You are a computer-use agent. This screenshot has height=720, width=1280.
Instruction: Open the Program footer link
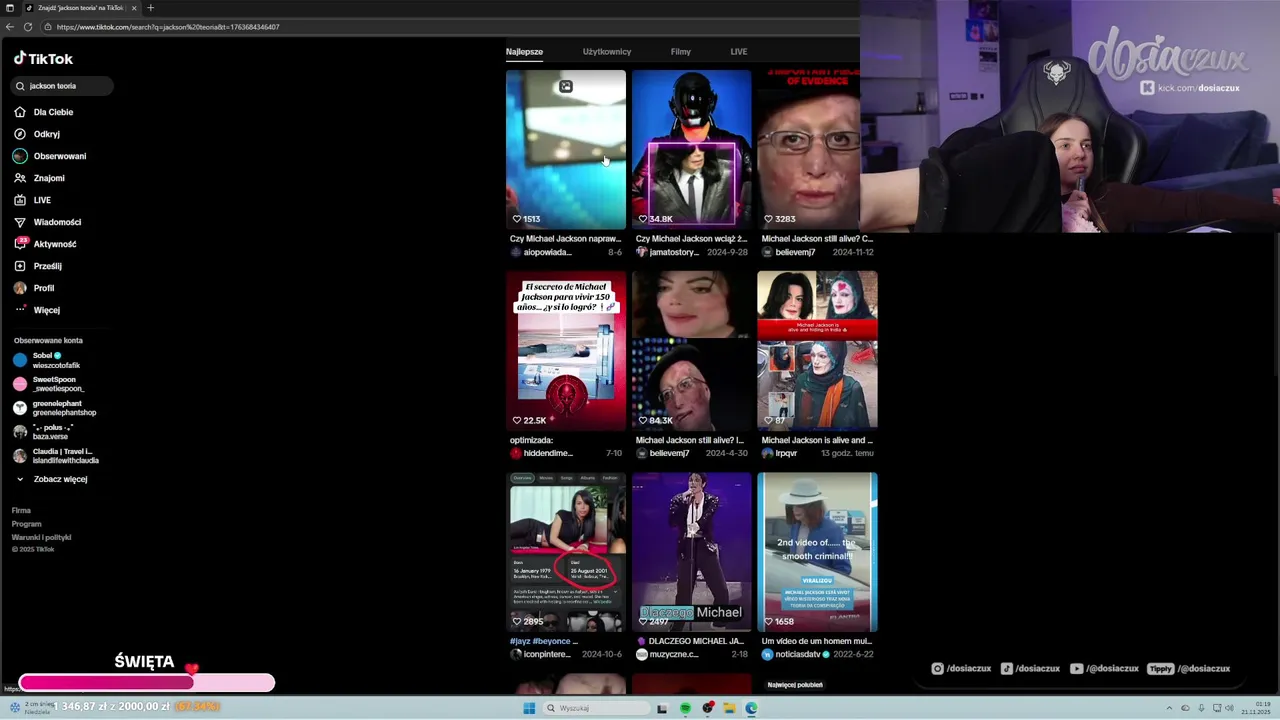click(x=26, y=524)
